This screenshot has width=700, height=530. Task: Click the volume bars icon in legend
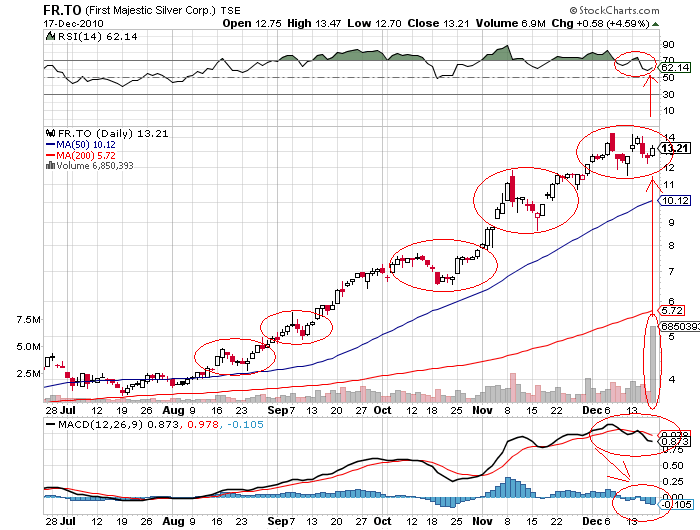[50, 165]
